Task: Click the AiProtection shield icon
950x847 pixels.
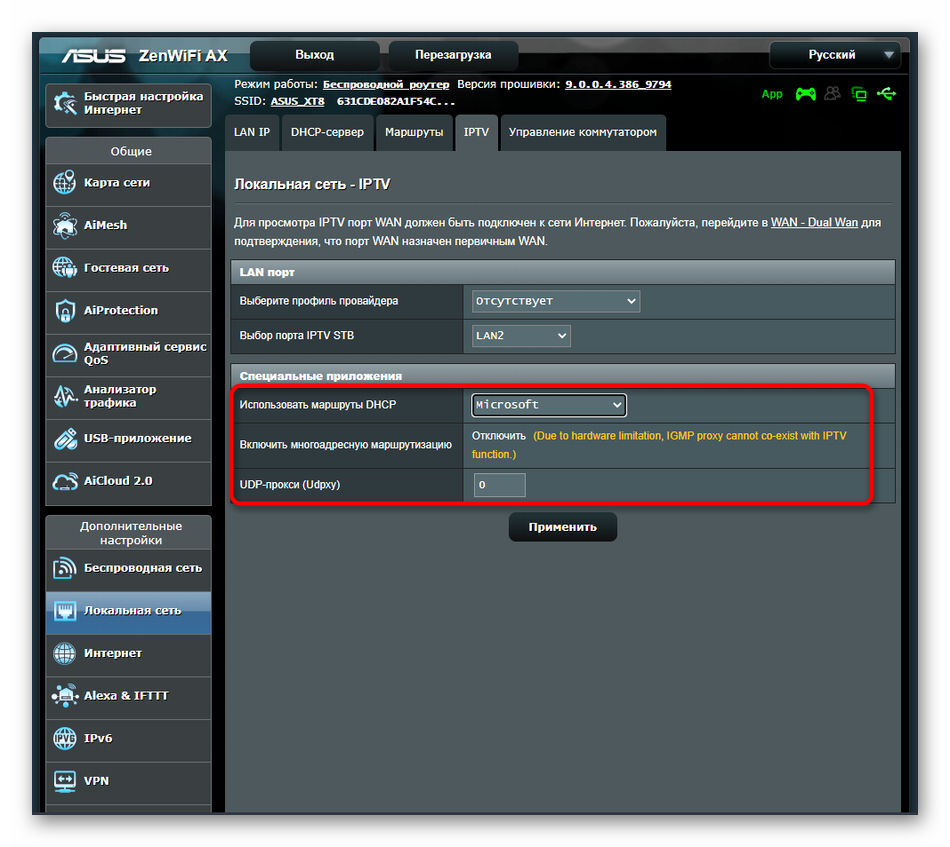Action: pos(65,311)
